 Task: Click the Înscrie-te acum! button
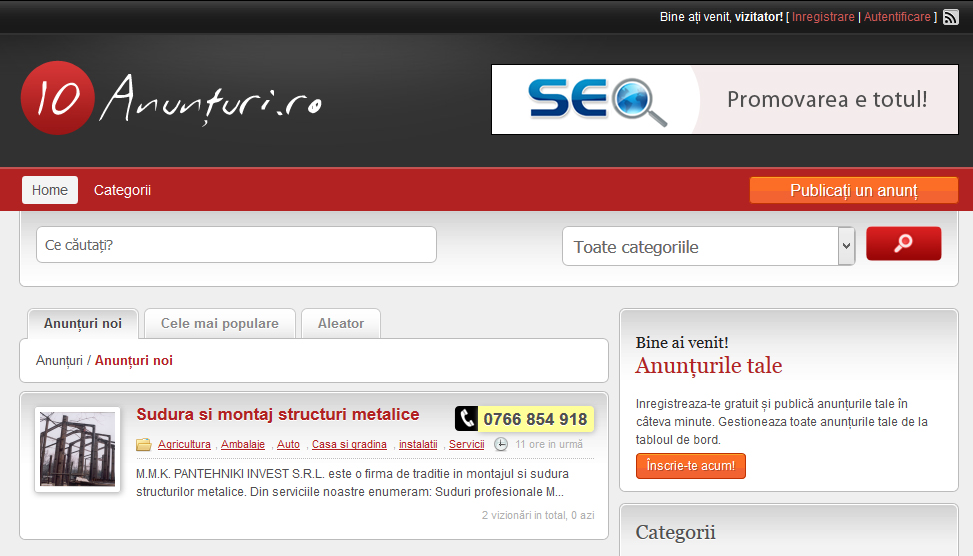pos(691,466)
